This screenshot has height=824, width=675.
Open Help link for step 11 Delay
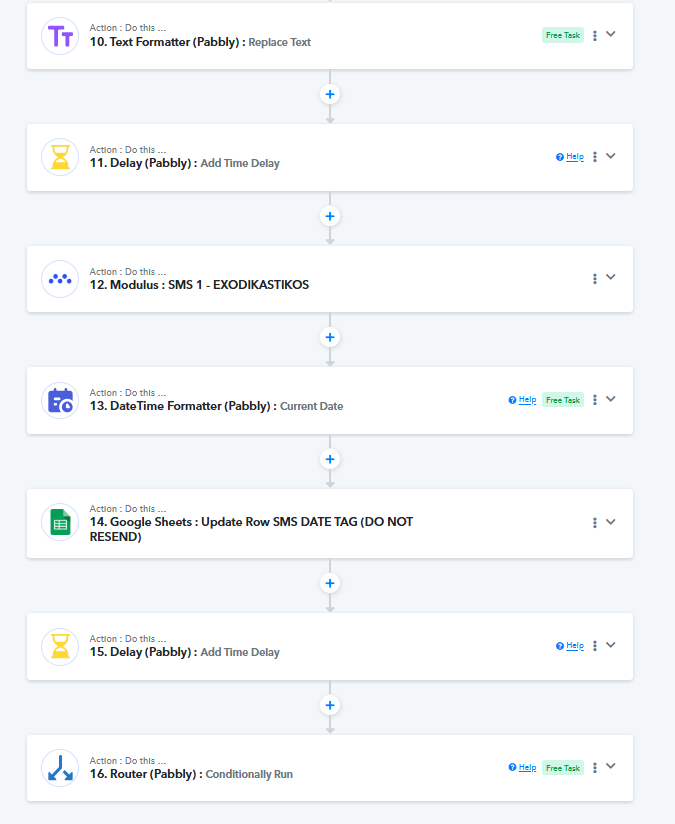(x=570, y=157)
